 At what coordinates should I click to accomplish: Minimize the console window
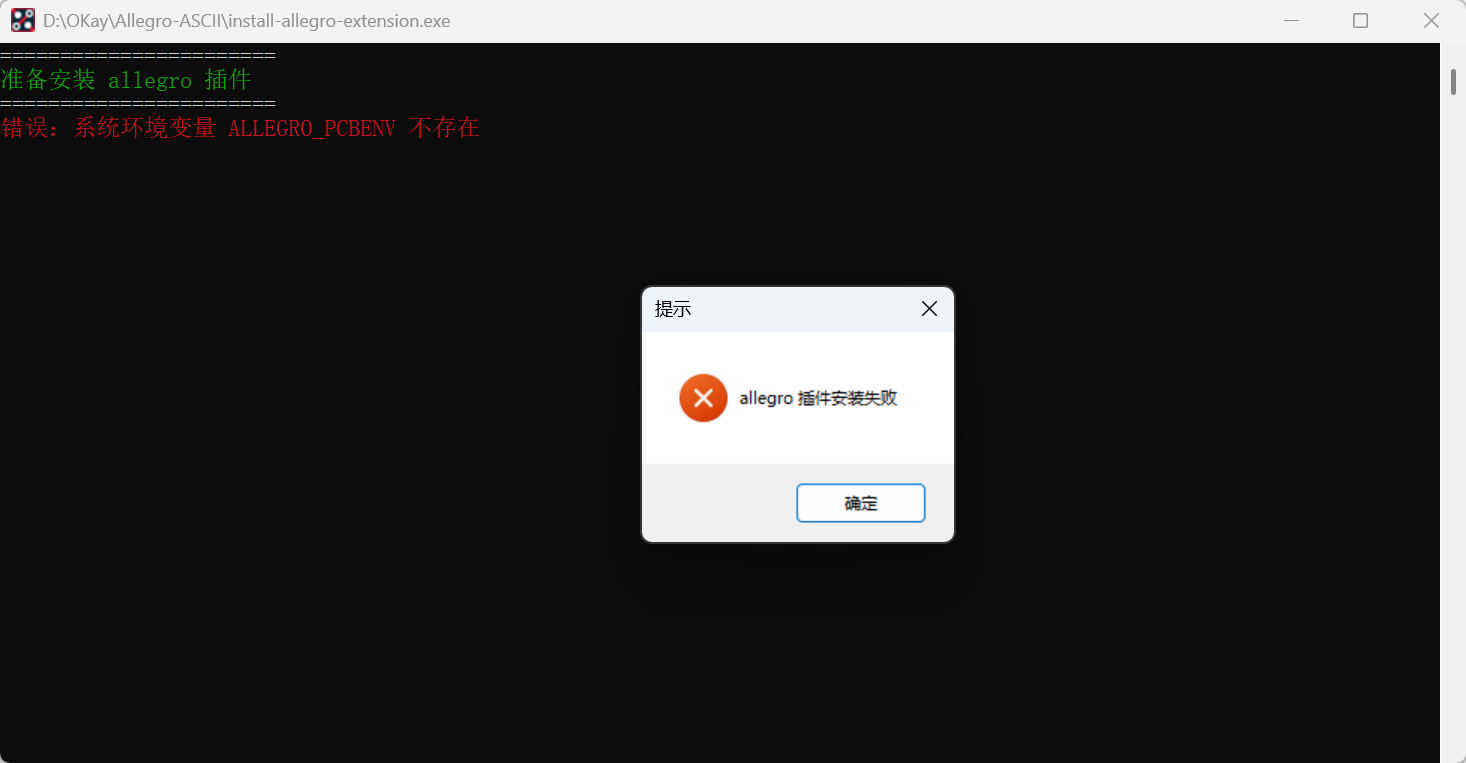[x=1290, y=21]
